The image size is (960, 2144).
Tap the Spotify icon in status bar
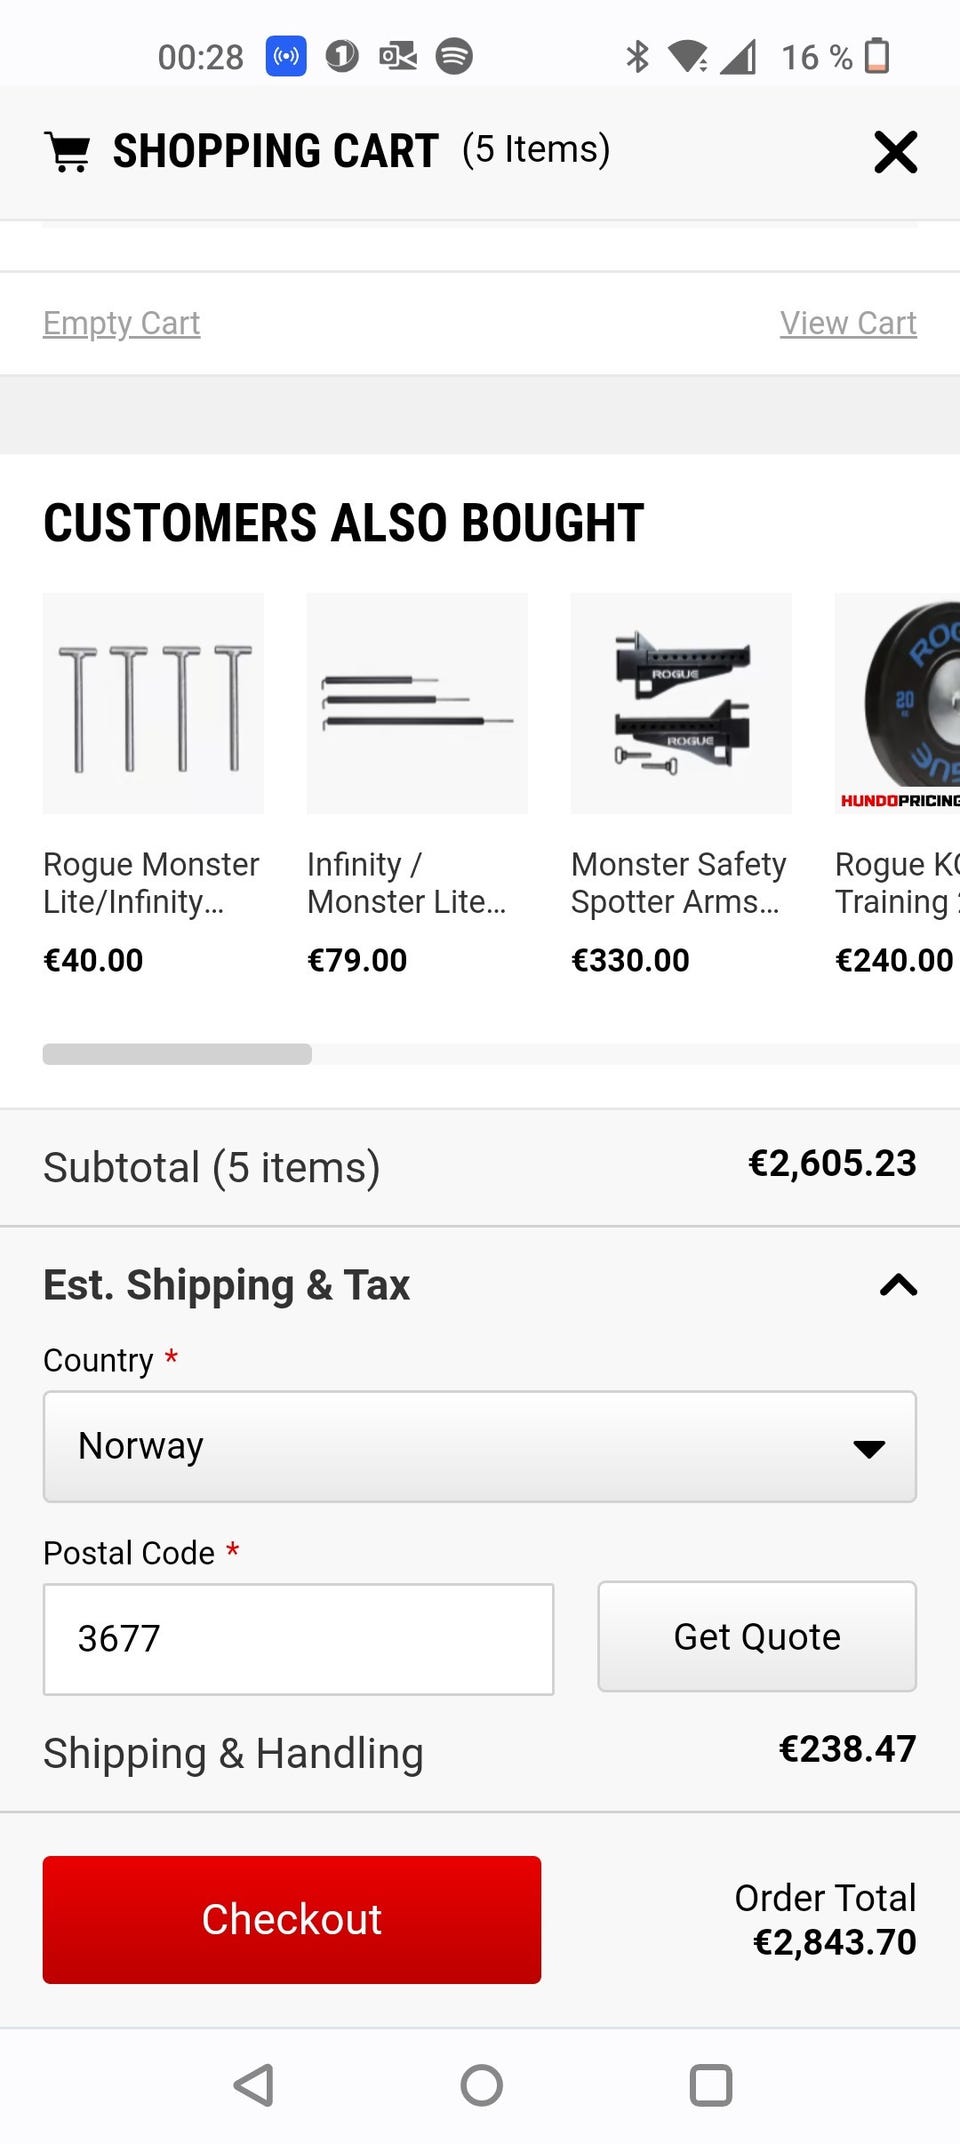click(454, 56)
